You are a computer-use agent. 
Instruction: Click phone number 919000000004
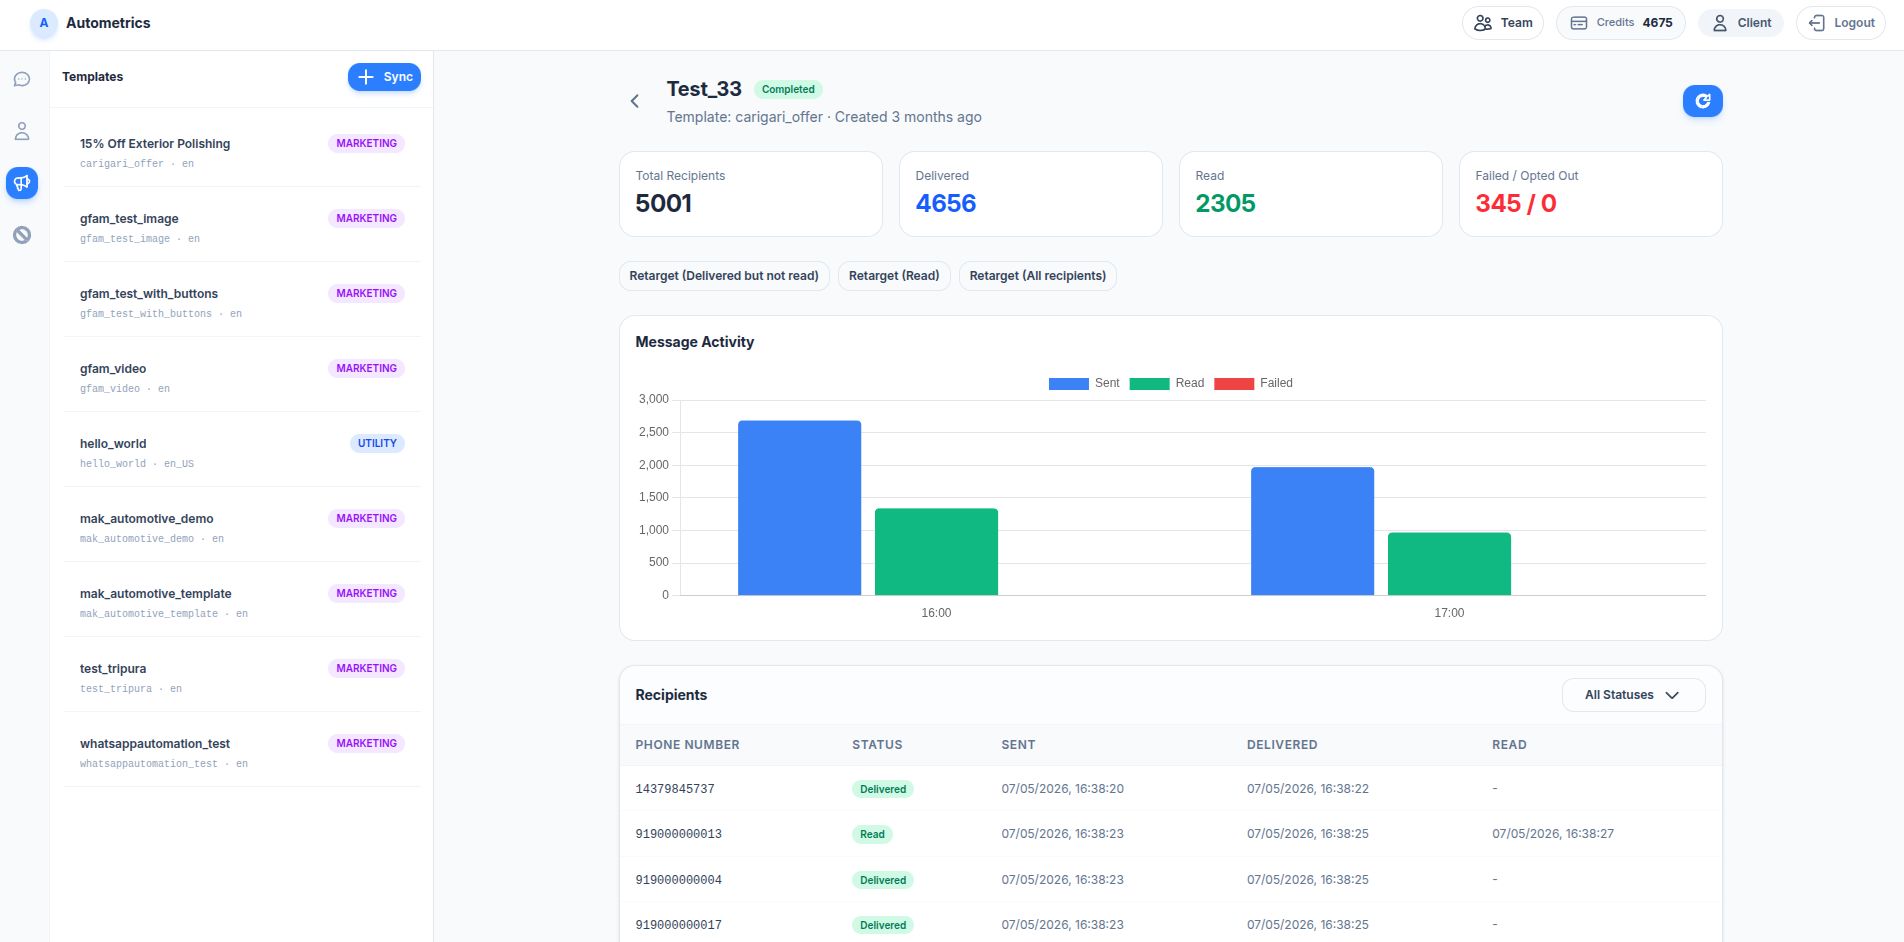pos(679,880)
